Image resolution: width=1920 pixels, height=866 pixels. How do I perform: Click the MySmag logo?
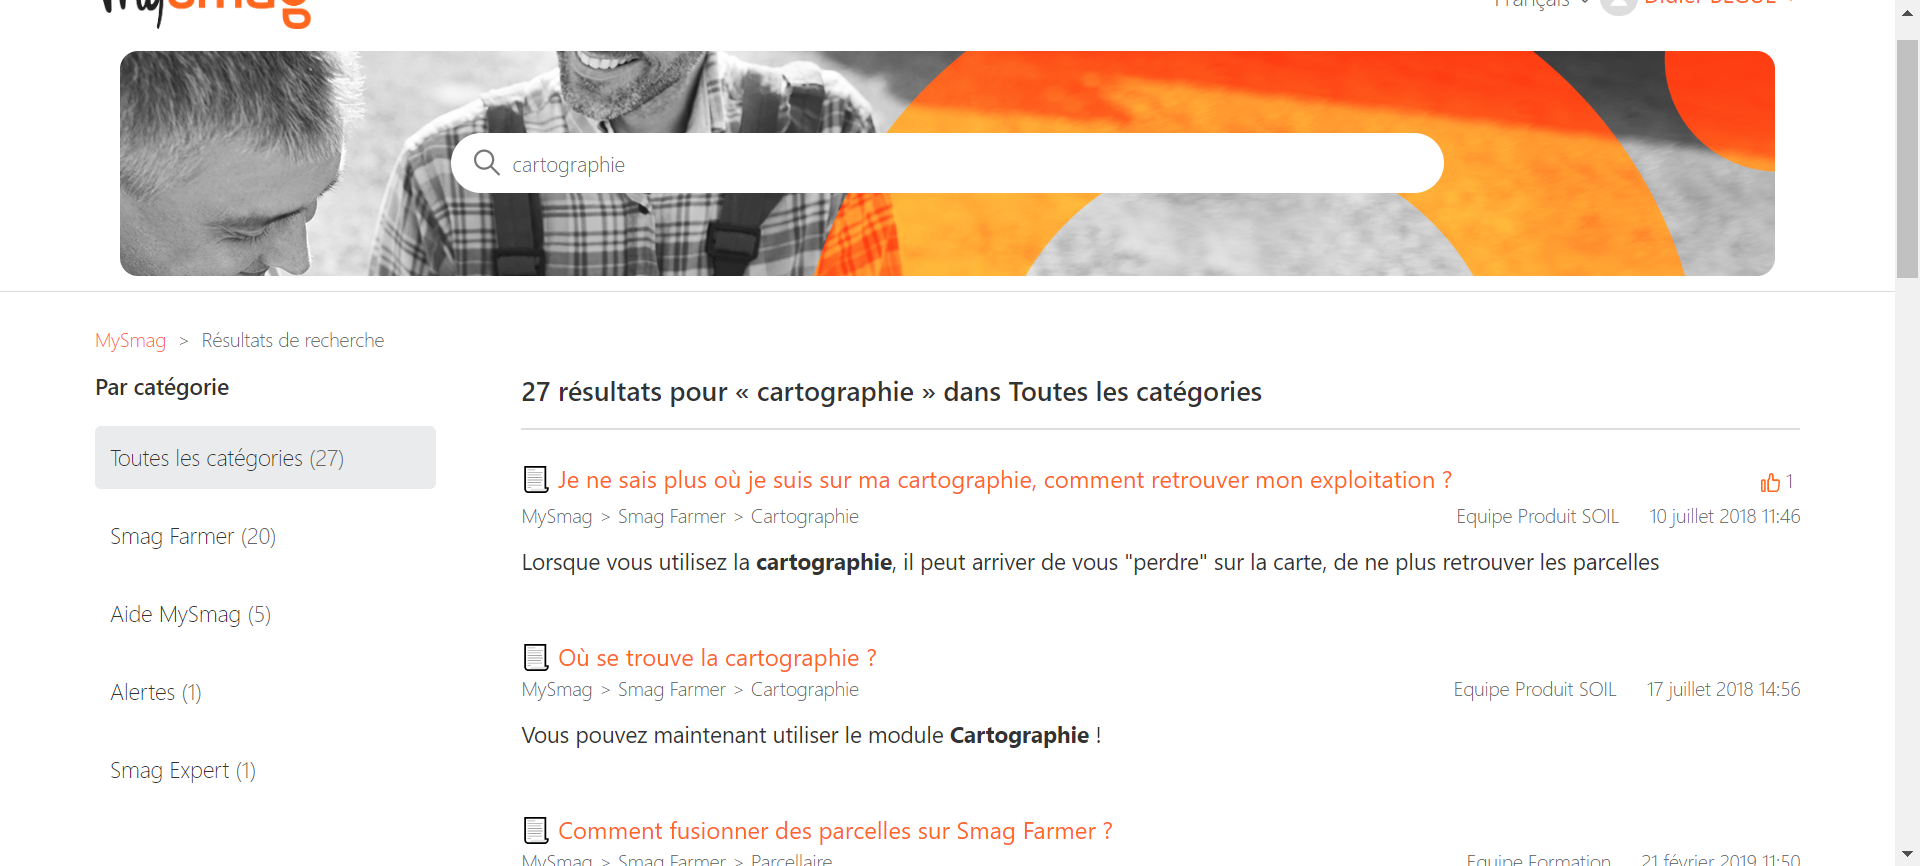click(205, 10)
